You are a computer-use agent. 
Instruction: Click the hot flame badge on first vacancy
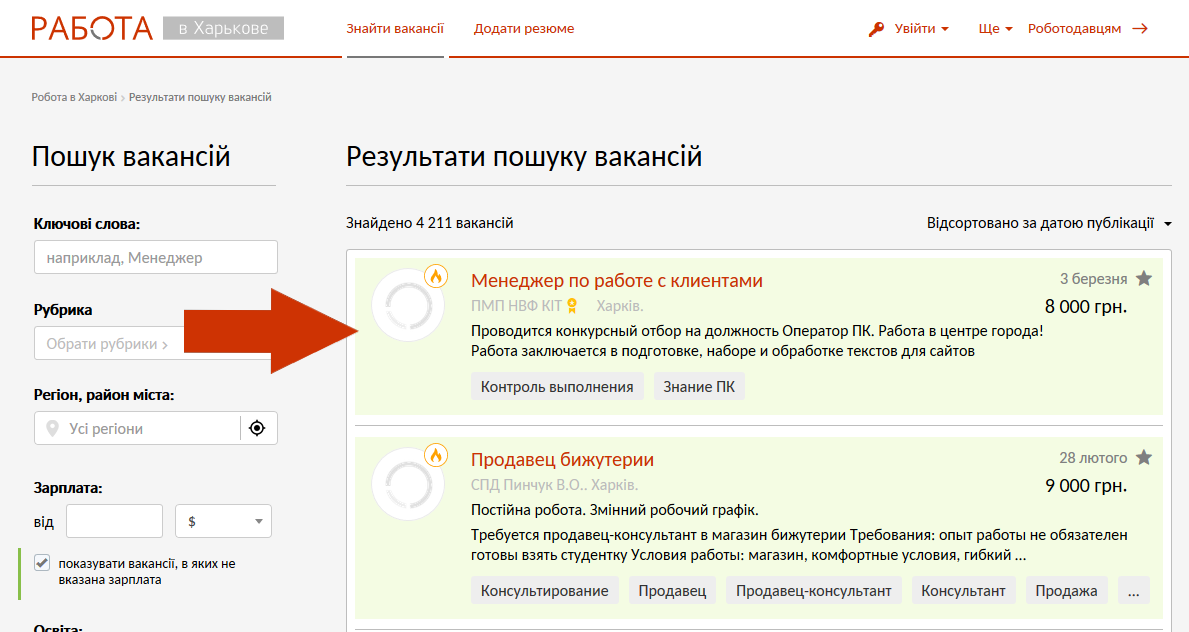(436, 276)
